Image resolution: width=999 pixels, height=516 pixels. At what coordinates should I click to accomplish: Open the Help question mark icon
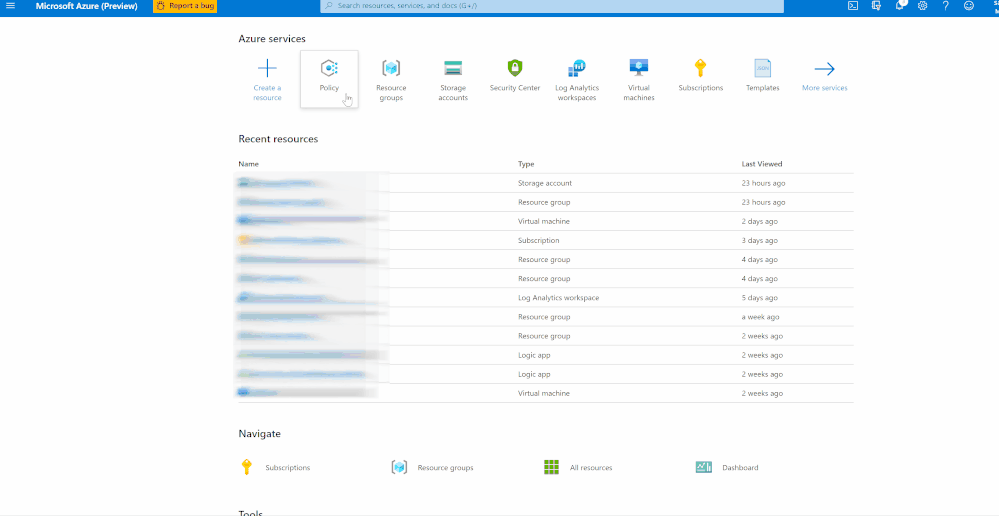click(x=945, y=6)
